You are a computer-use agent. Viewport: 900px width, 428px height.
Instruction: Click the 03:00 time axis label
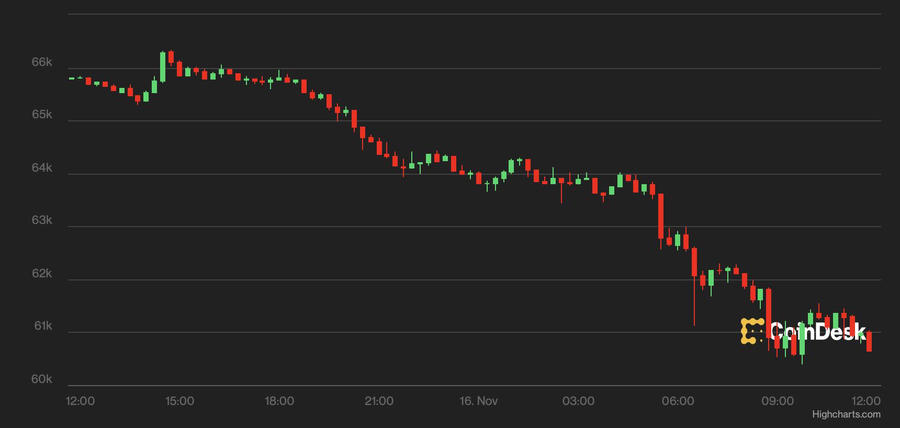(x=578, y=401)
